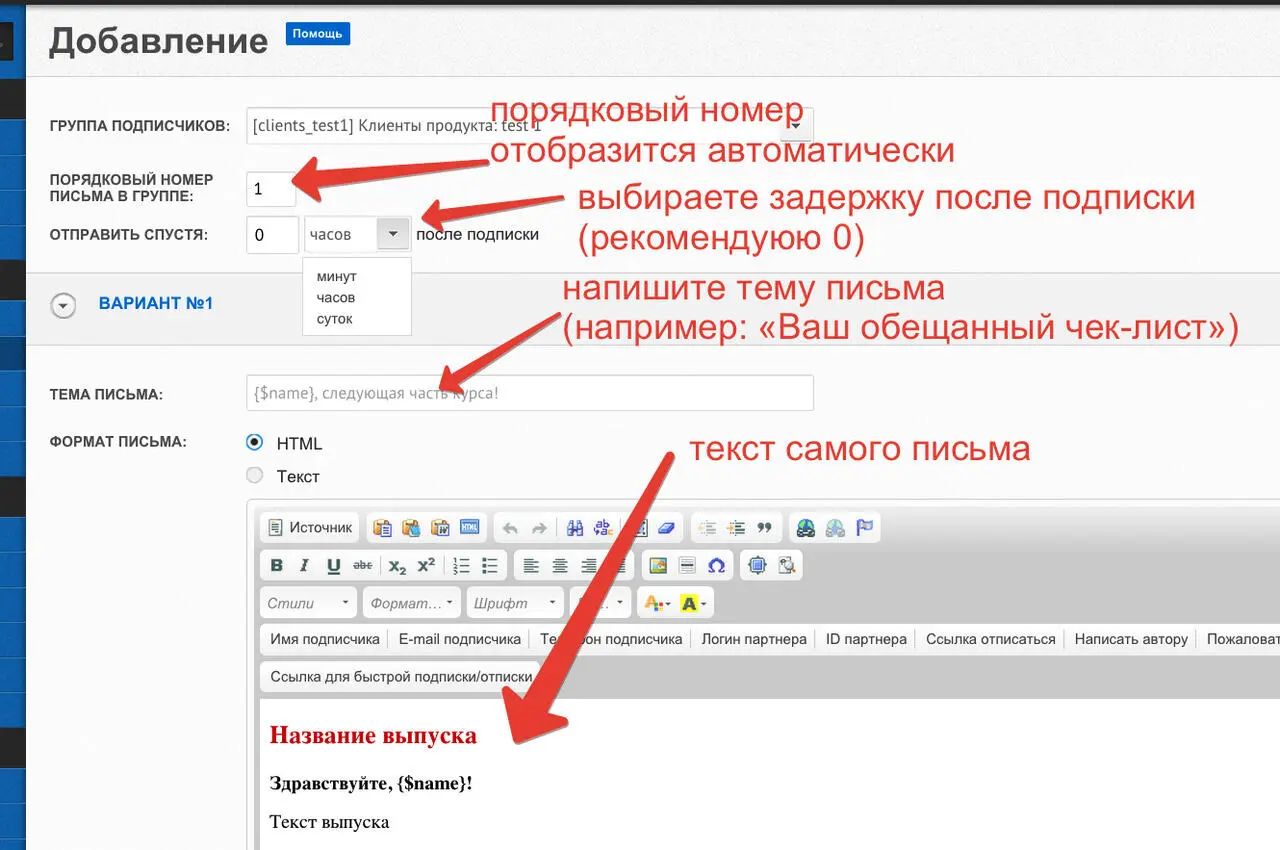Insert E-mail подписчика variable

click(x=460, y=639)
